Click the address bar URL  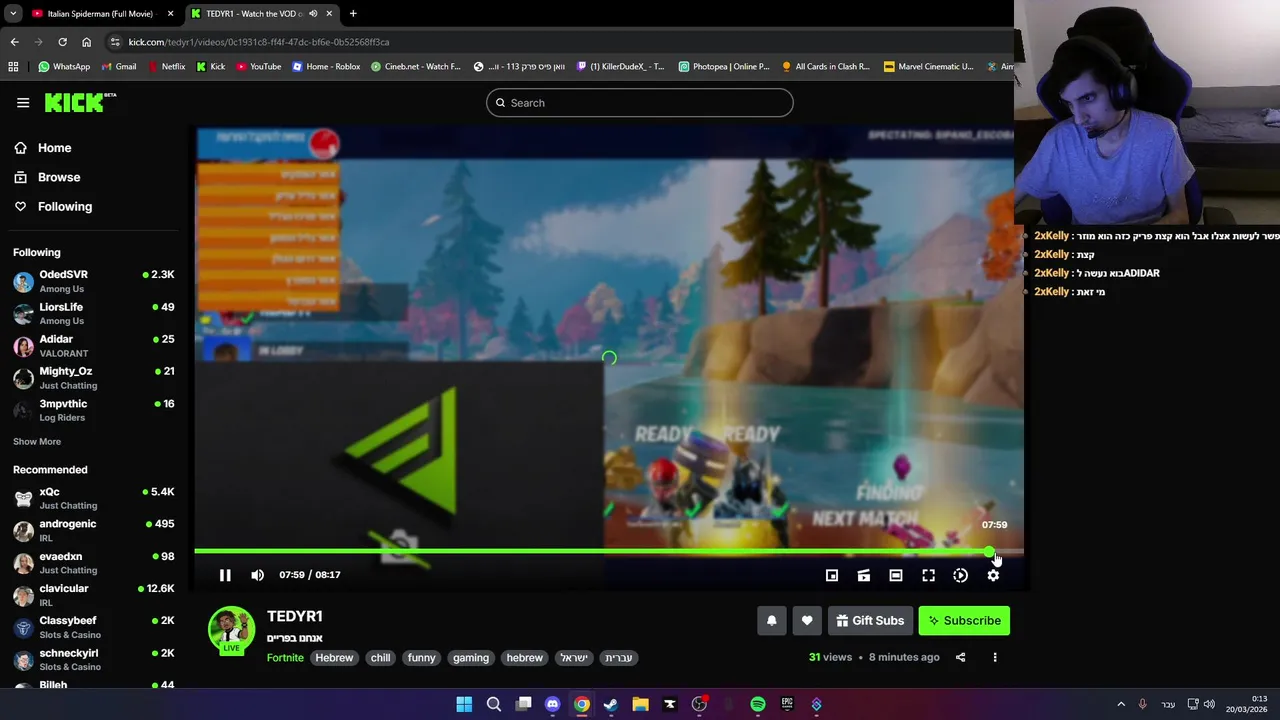pos(259,42)
